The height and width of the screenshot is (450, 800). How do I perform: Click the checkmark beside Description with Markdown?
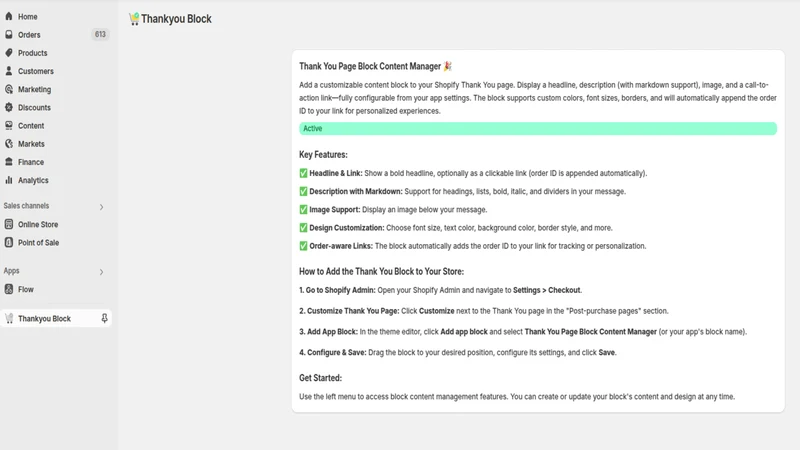coord(303,191)
